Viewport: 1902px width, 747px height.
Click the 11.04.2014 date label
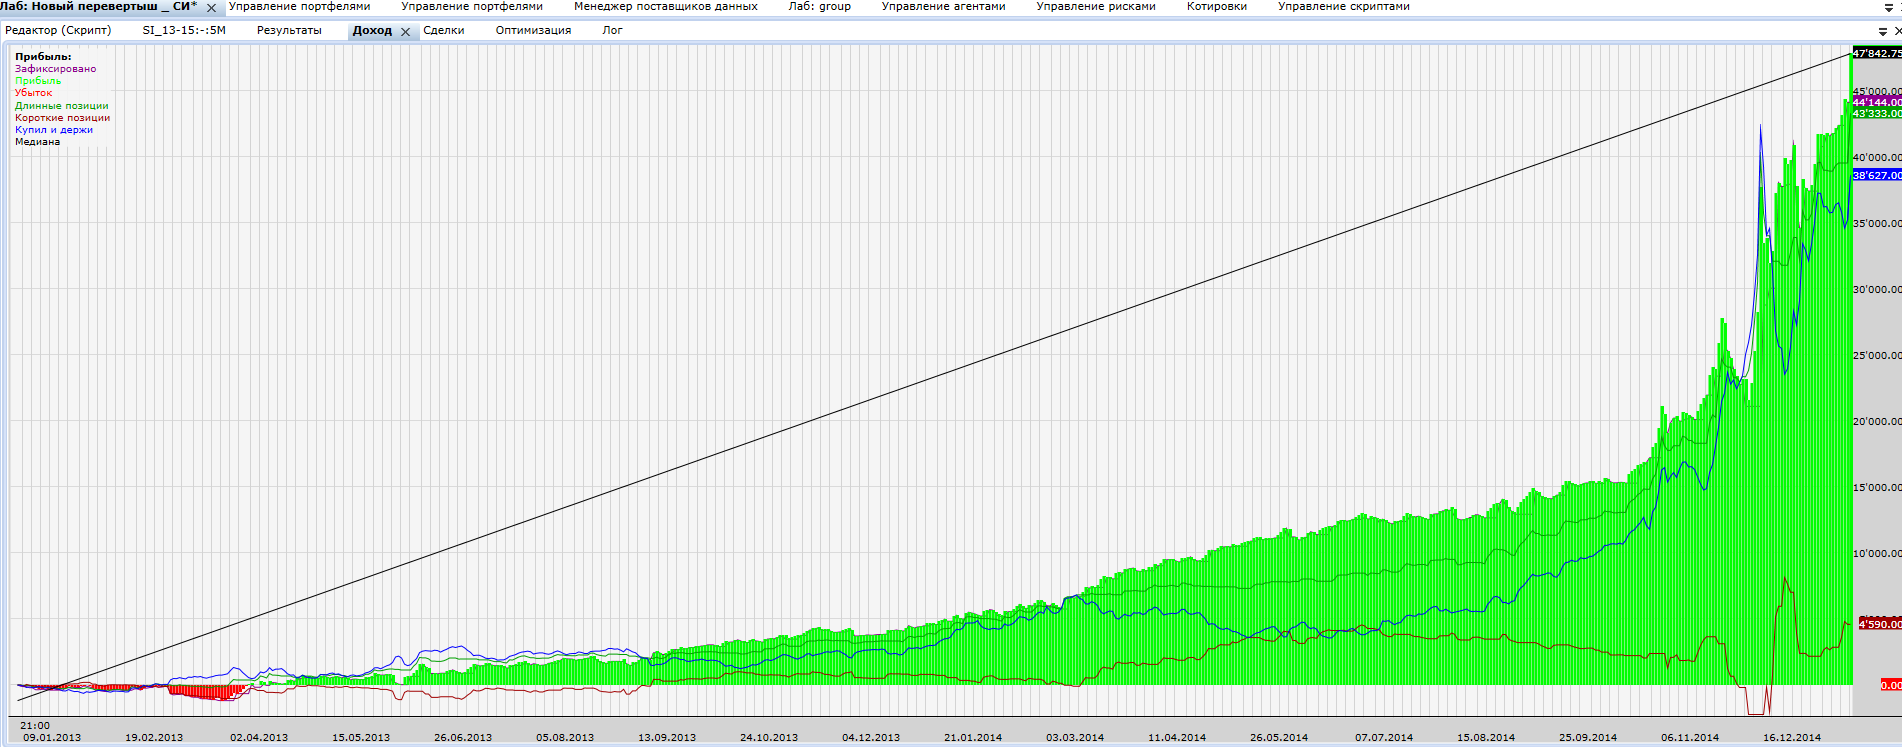[x=1177, y=738]
